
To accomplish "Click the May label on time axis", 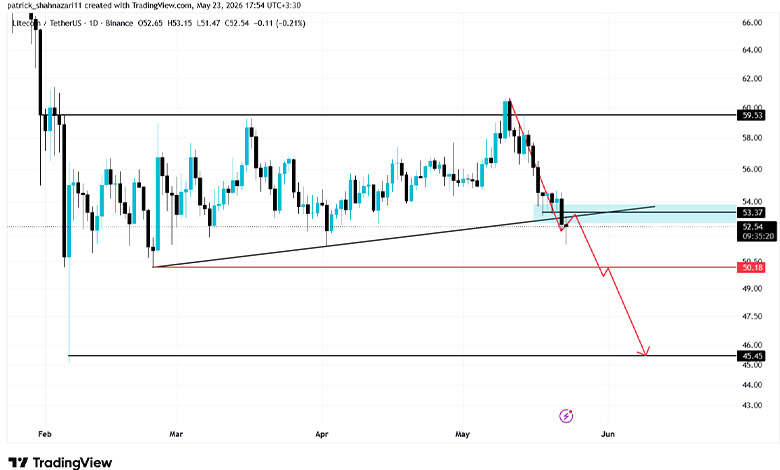I will (463, 434).
